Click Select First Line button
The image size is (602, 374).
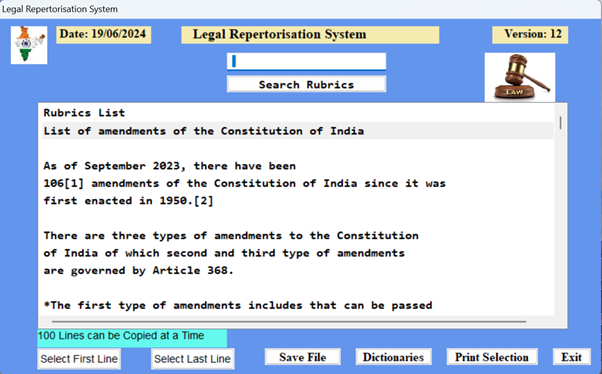79,359
